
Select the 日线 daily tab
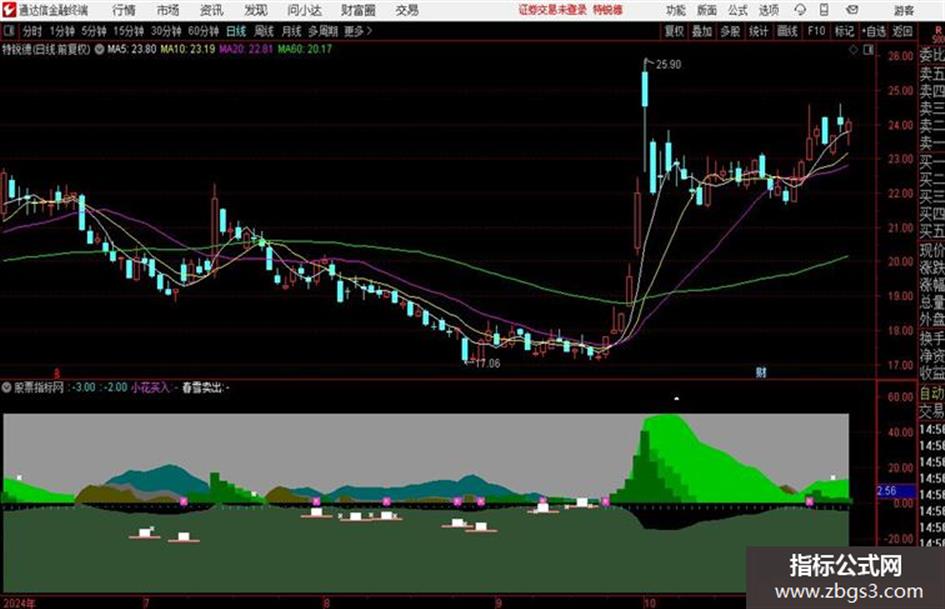tap(236, 31)
